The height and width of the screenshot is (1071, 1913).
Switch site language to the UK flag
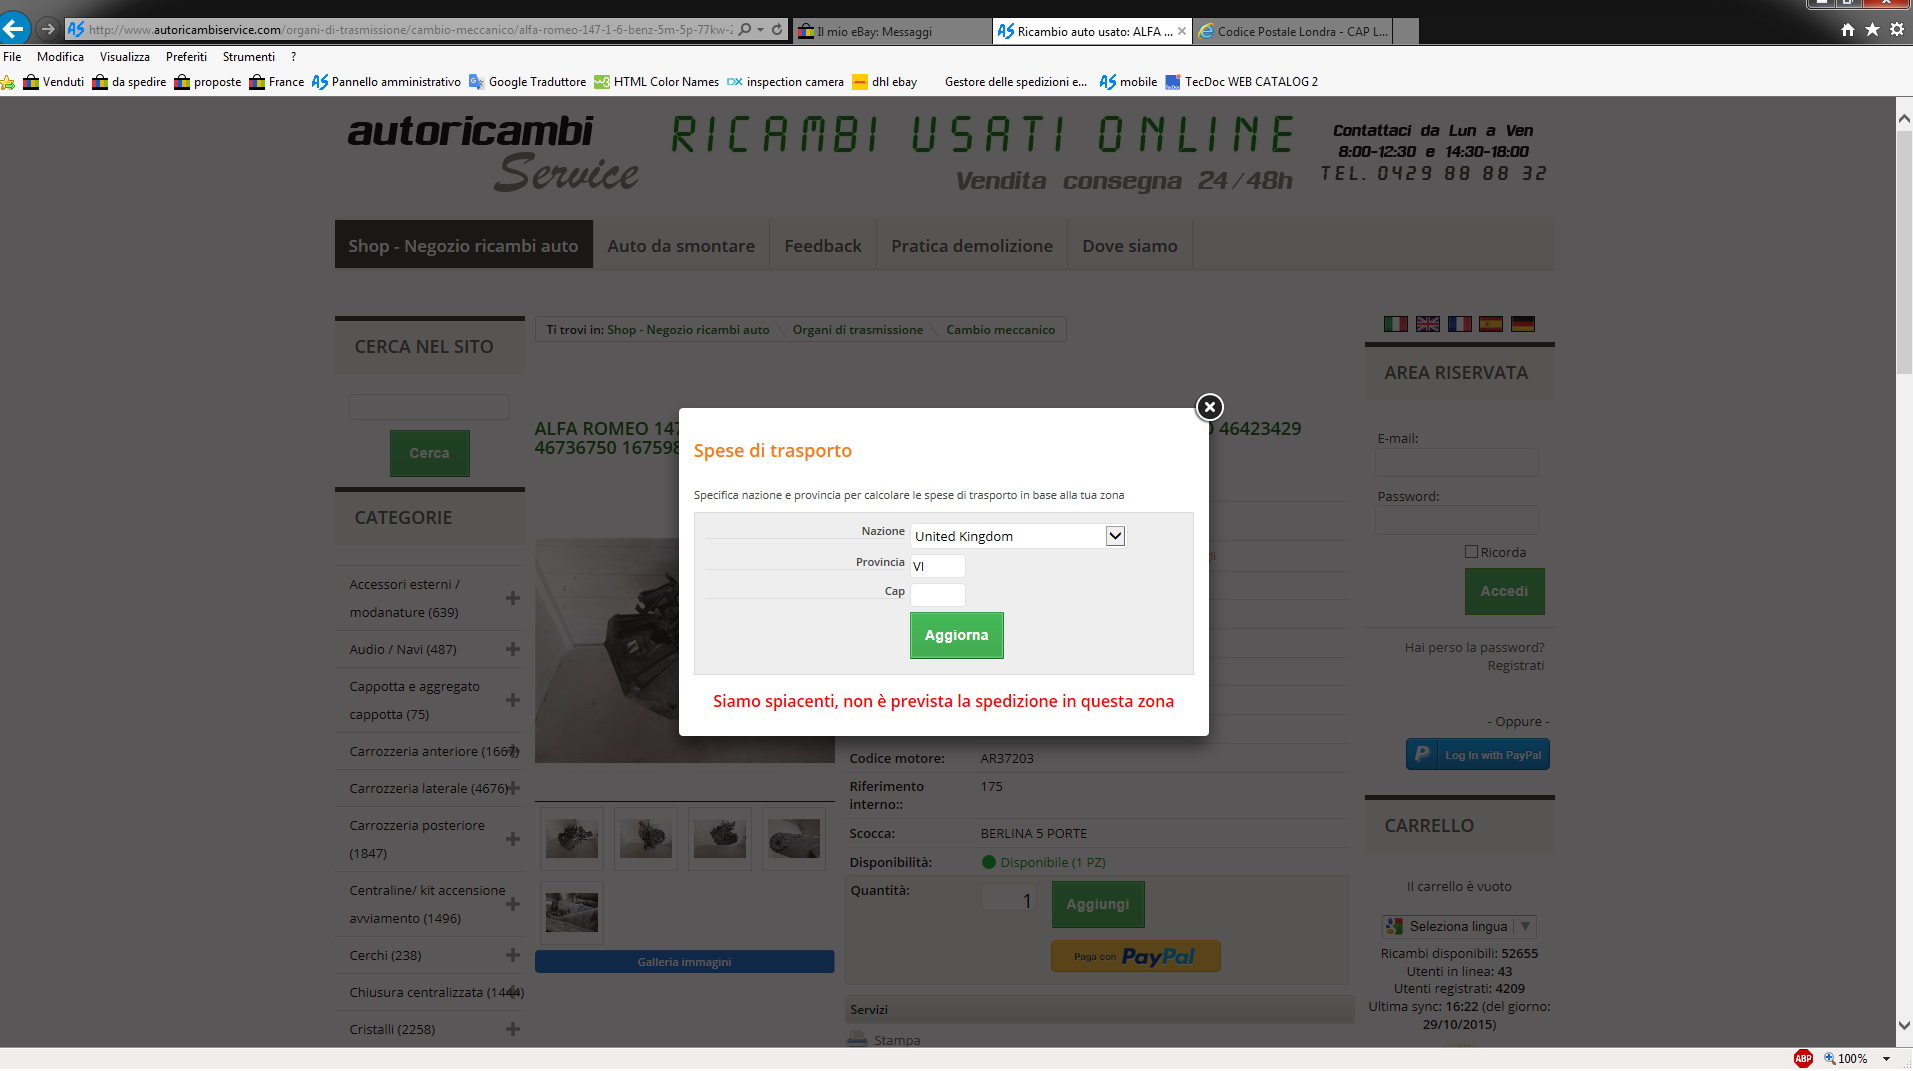1428,324
